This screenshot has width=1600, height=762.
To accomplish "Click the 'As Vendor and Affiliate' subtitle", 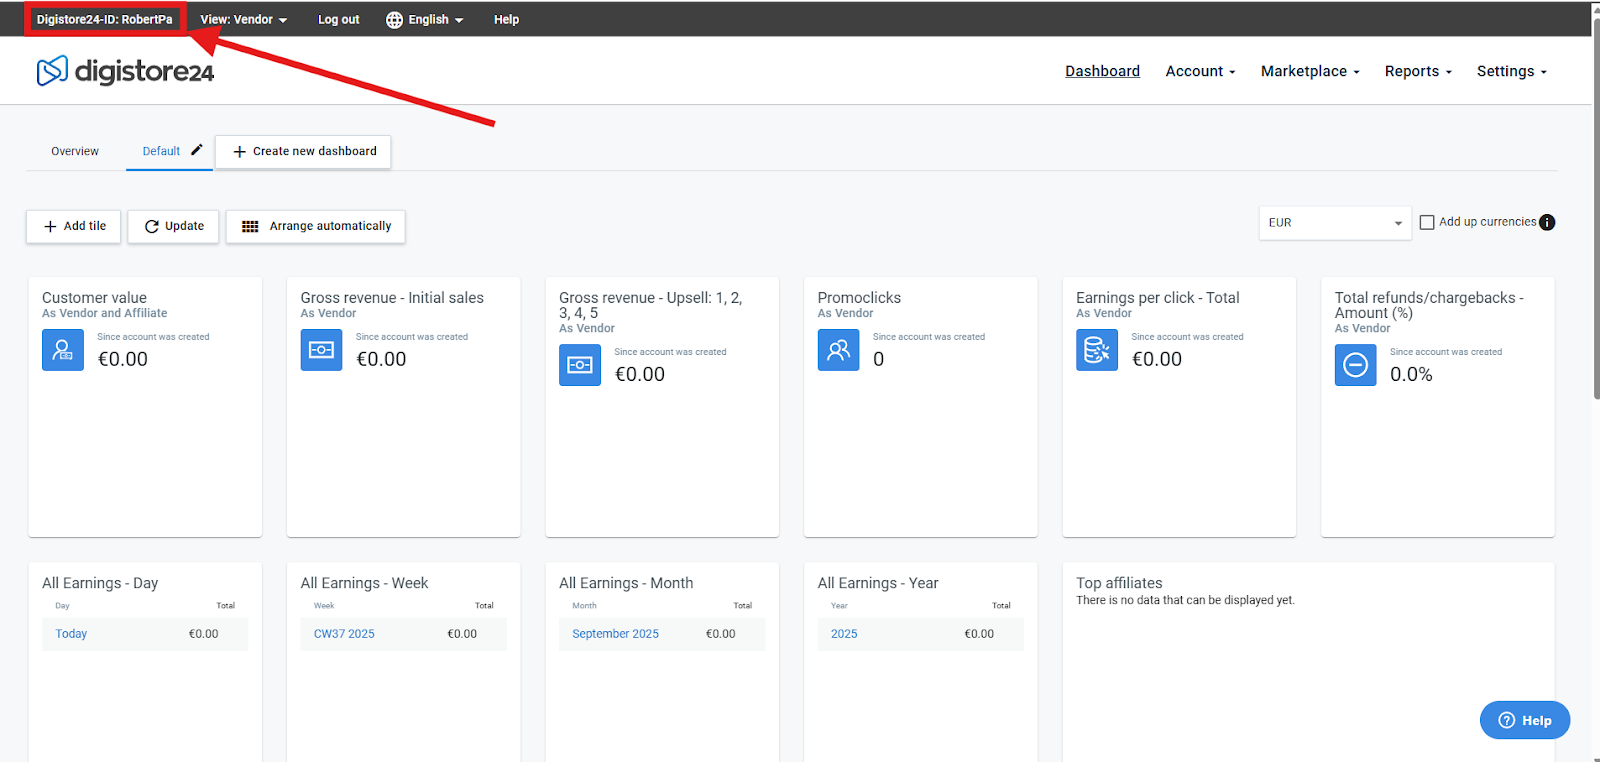I will [104, 314].
